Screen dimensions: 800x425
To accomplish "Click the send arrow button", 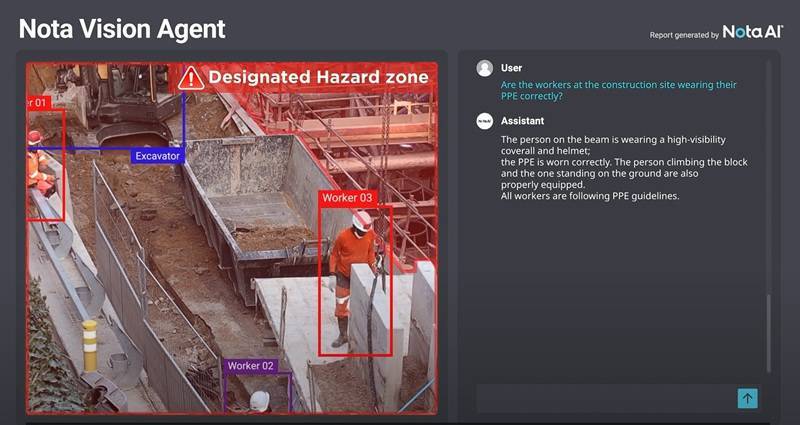I will pos(747,398).
